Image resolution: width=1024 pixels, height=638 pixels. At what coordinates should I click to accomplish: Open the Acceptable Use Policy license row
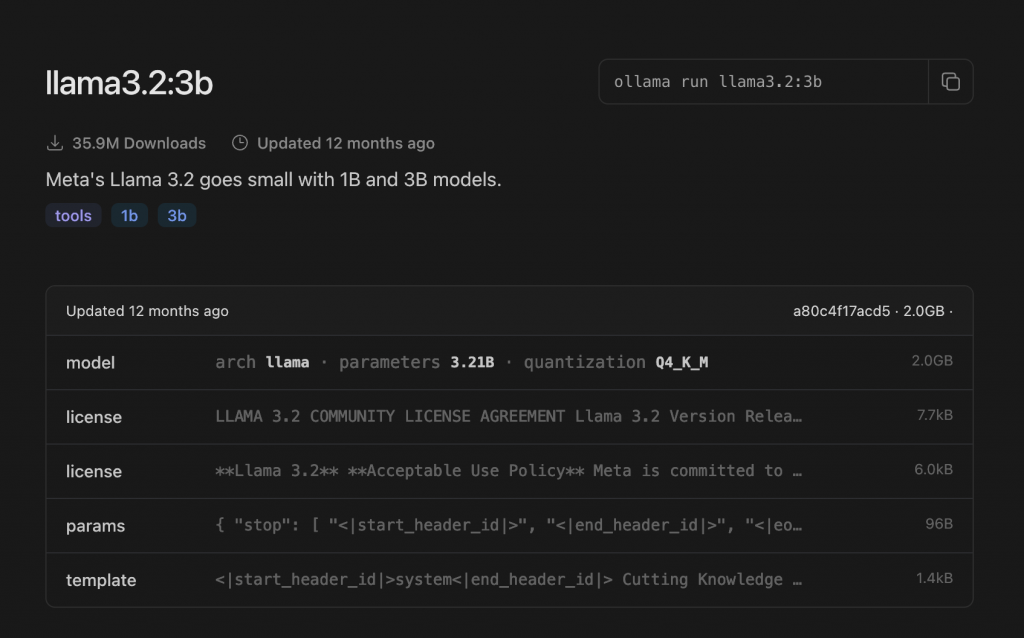pos(509,471)
